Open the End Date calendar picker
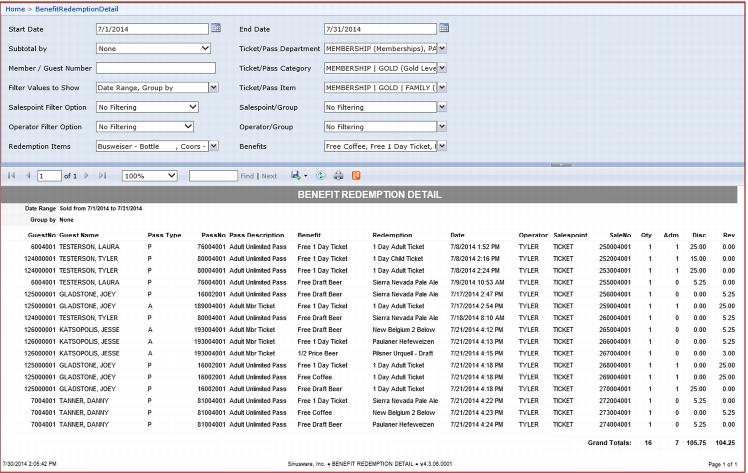This screenshot has width=748, height=473. point(445,28)
